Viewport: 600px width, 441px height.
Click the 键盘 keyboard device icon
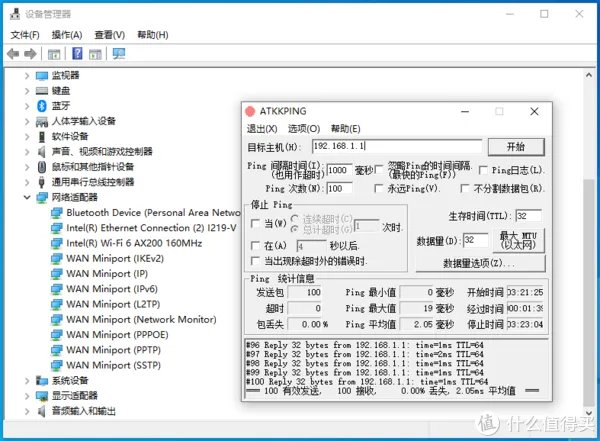point(42,91)
